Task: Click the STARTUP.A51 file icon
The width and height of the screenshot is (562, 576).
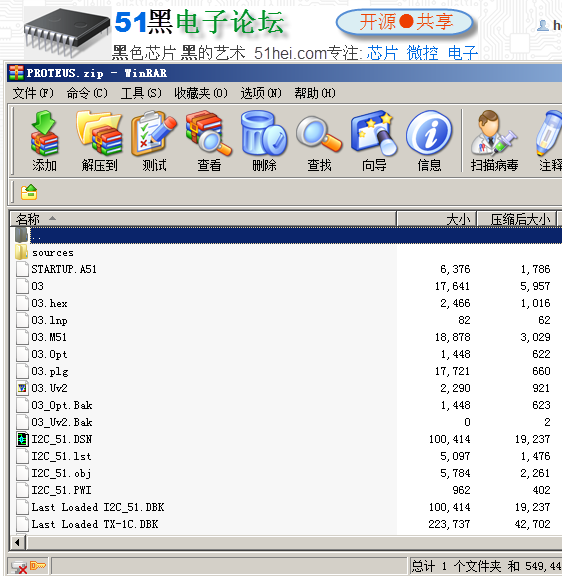Action: [22, 269]
